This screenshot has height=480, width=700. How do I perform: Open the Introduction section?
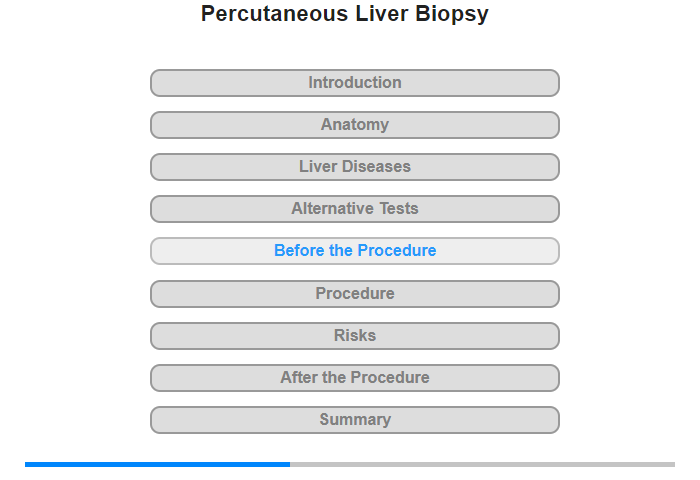[x=355, y=83]
